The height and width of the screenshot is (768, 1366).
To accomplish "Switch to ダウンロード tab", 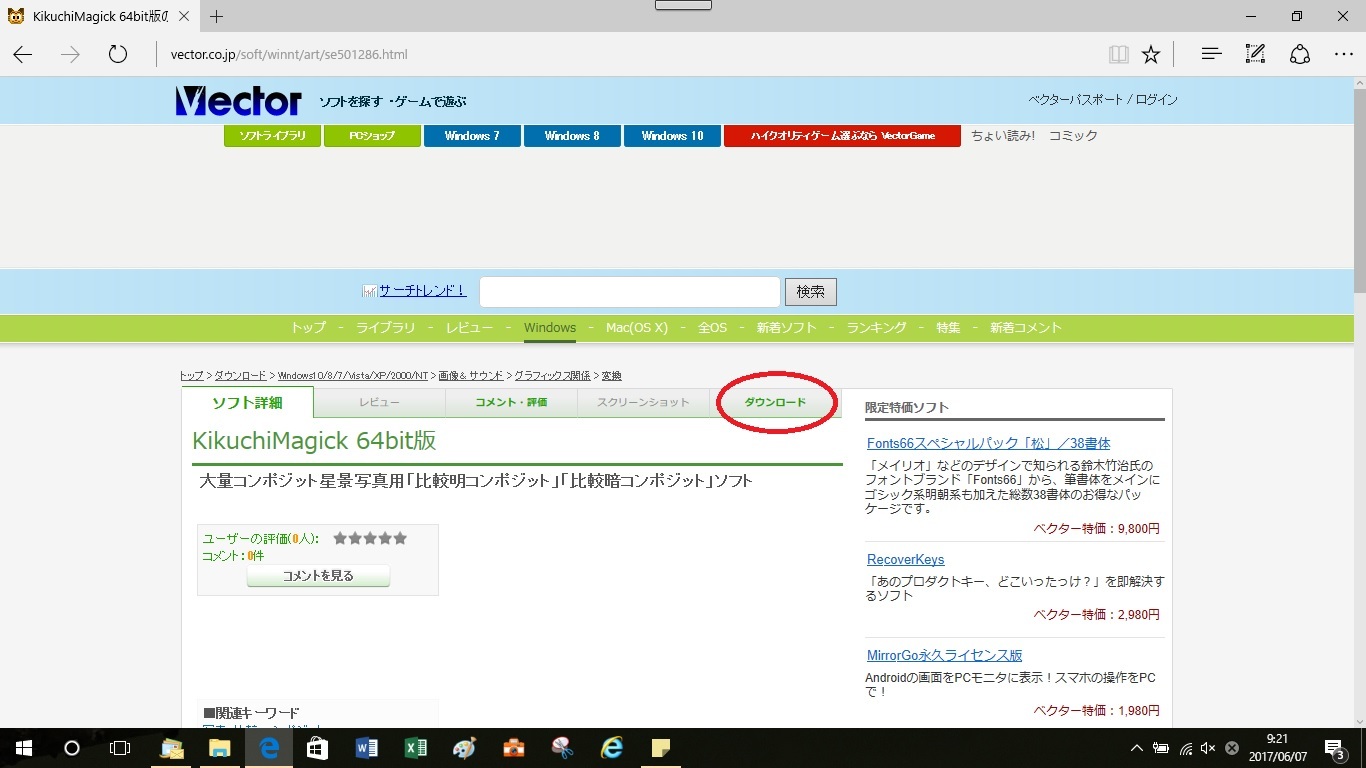I will click(x=775, y=402).
